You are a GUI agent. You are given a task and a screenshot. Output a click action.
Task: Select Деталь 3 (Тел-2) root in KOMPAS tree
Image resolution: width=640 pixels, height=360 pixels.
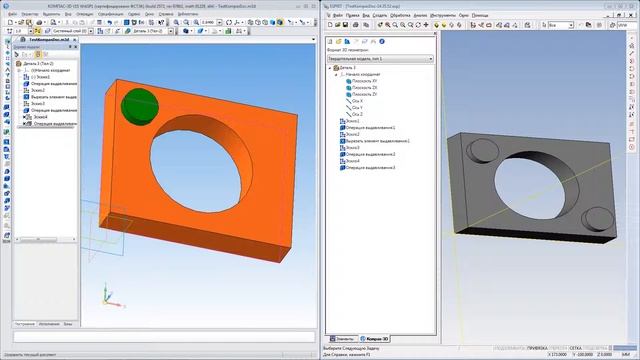pos(38,64)
